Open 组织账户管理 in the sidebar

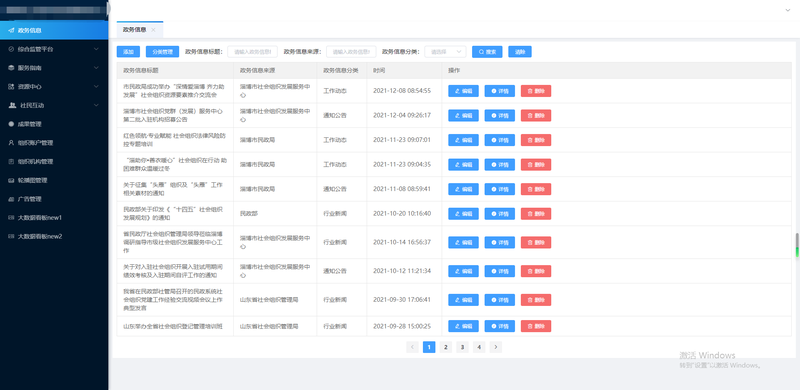click(x=54, y=143)
